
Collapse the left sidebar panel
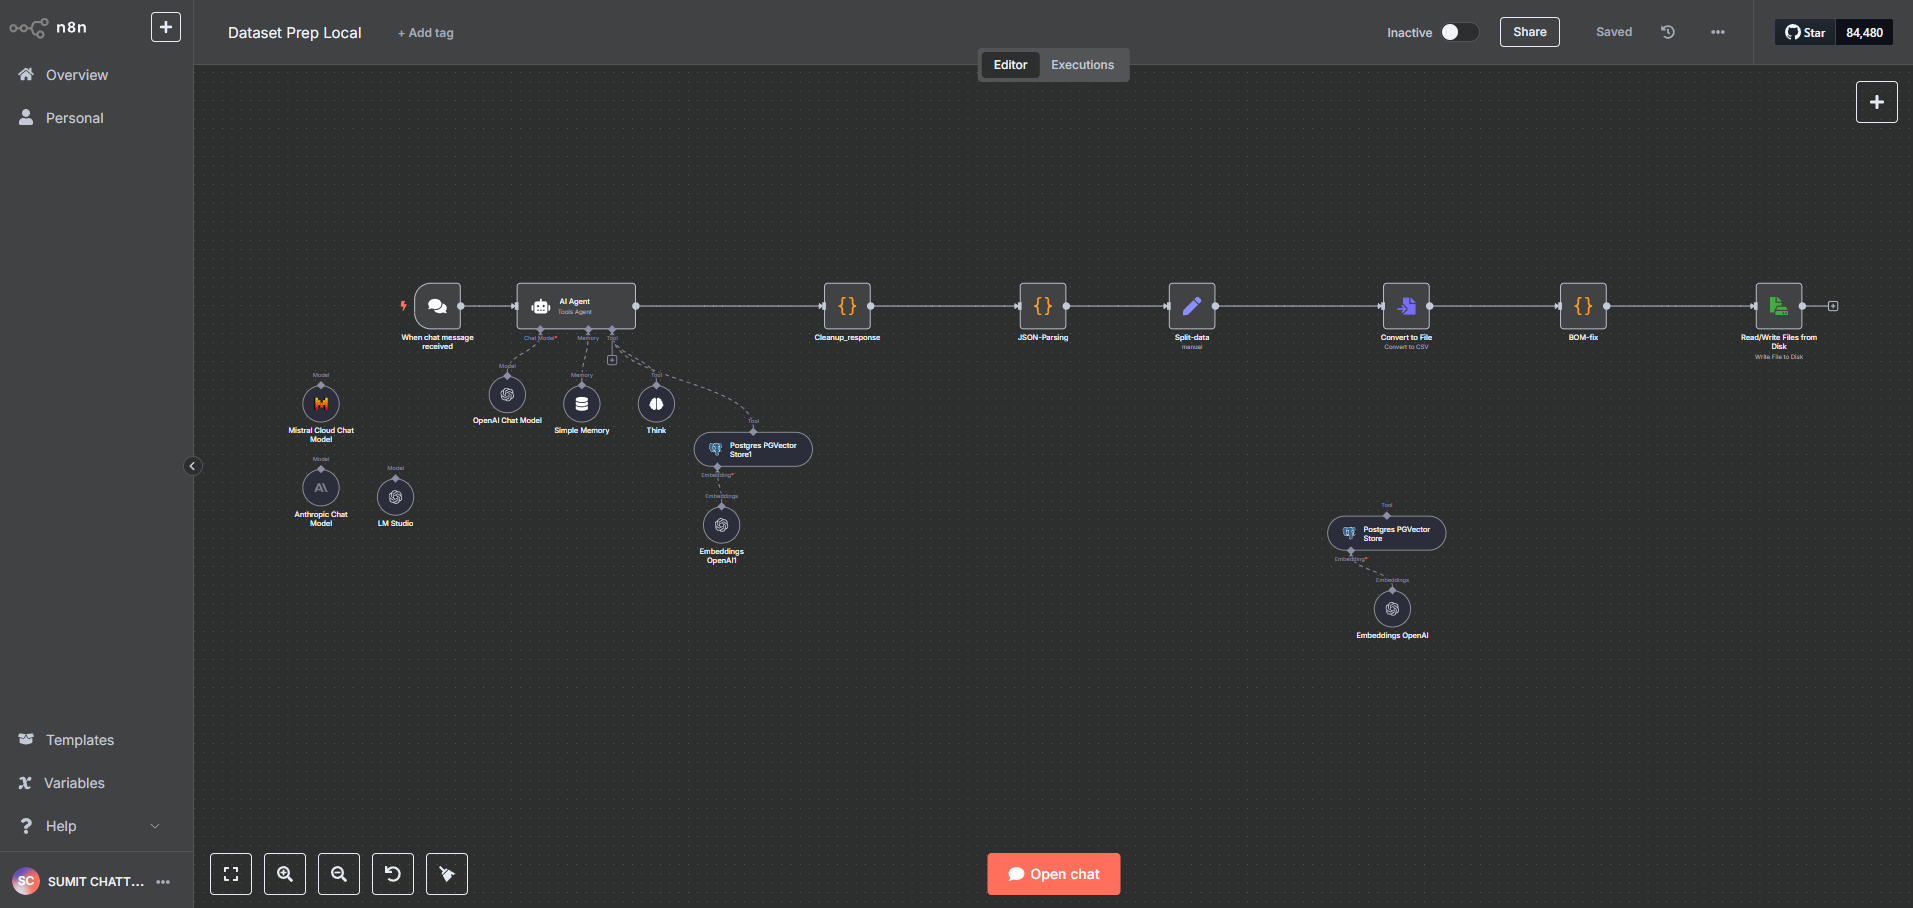tap(191, 465)
